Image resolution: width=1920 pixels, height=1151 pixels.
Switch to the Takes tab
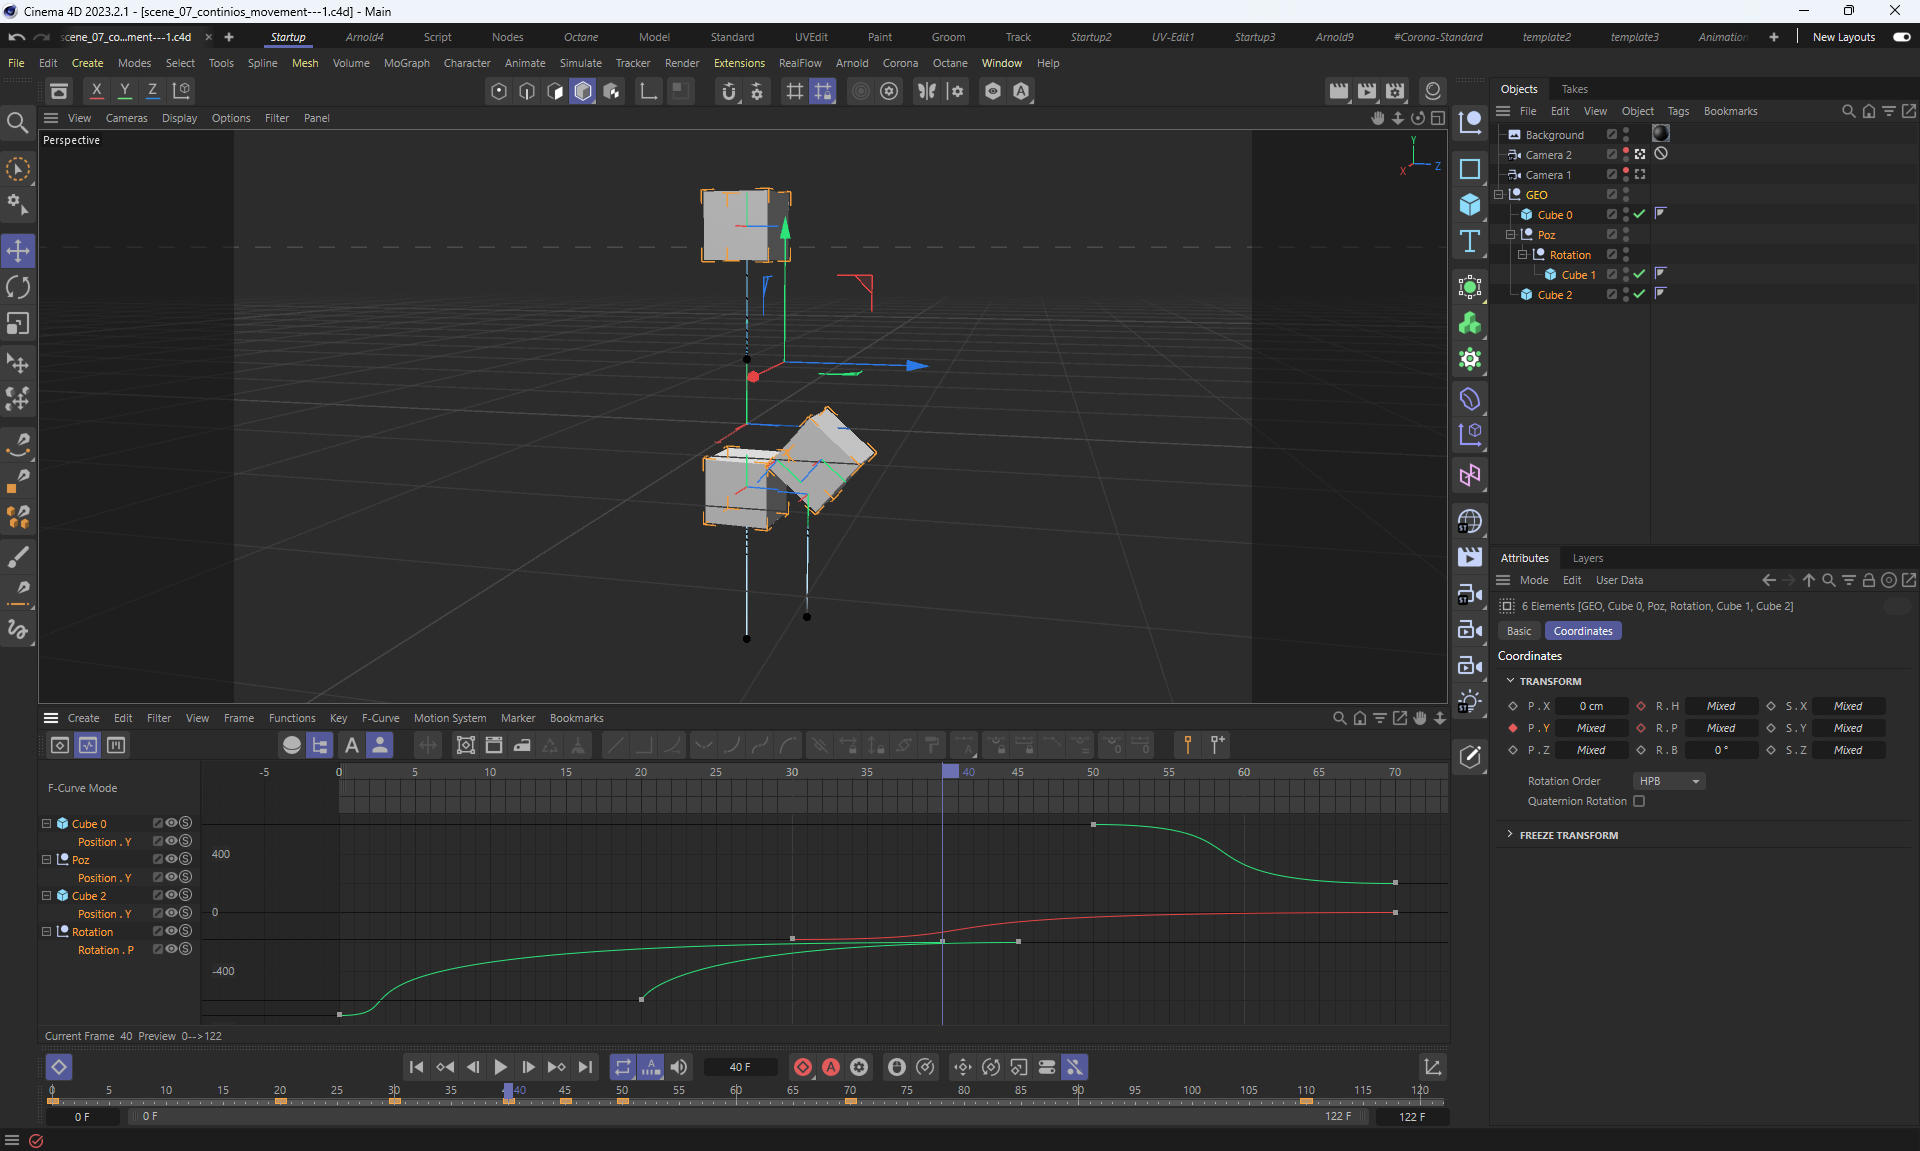point(1574,89)
